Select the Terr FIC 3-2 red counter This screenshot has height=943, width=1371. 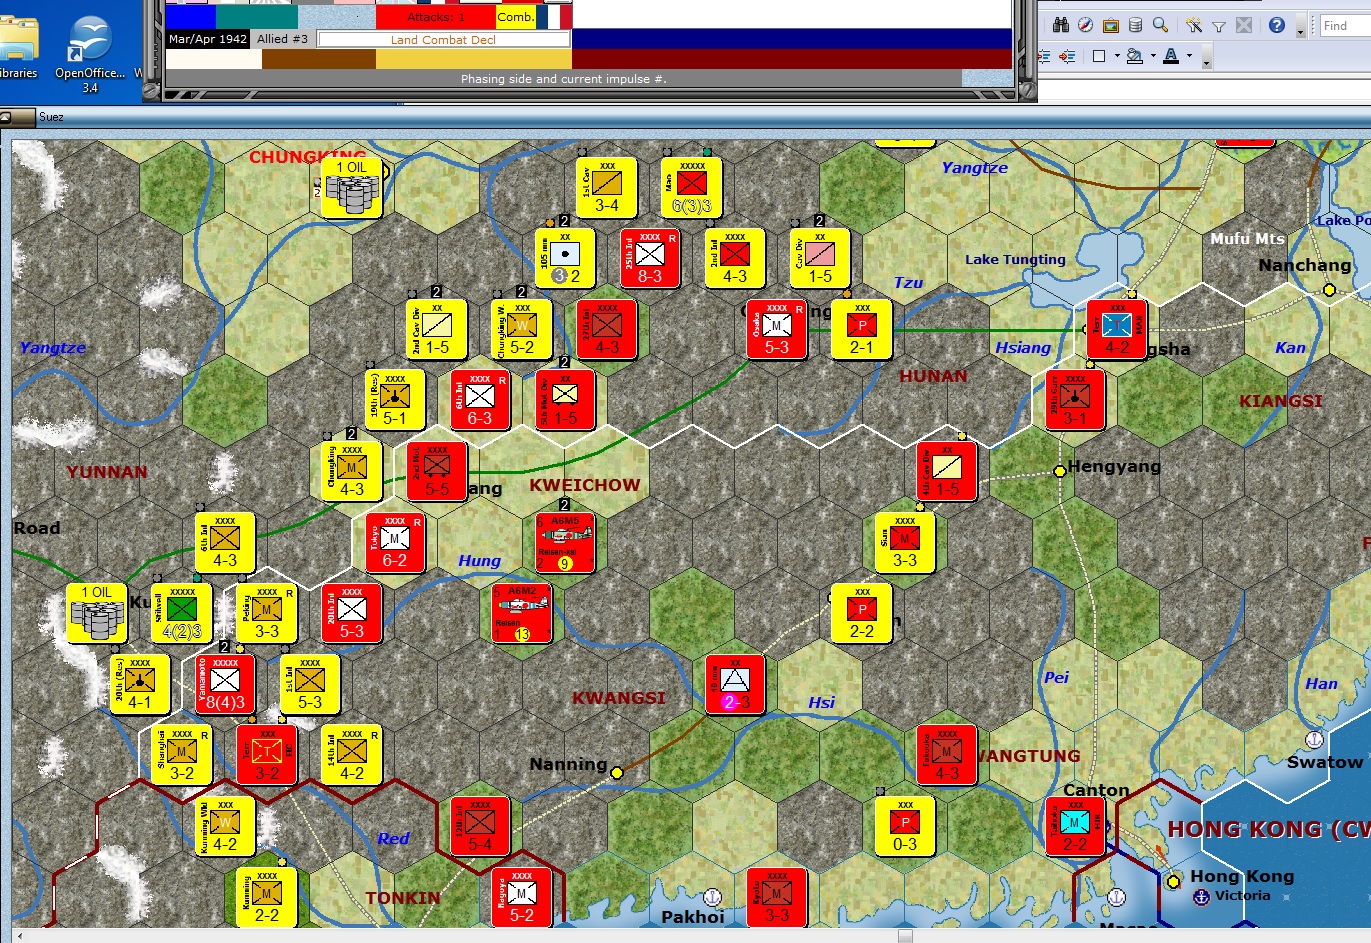(267, 755)
